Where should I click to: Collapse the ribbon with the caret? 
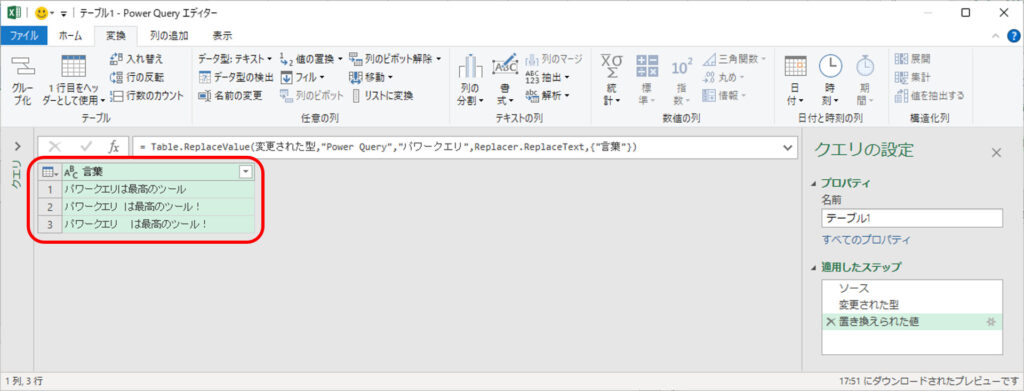pos(995,37)
